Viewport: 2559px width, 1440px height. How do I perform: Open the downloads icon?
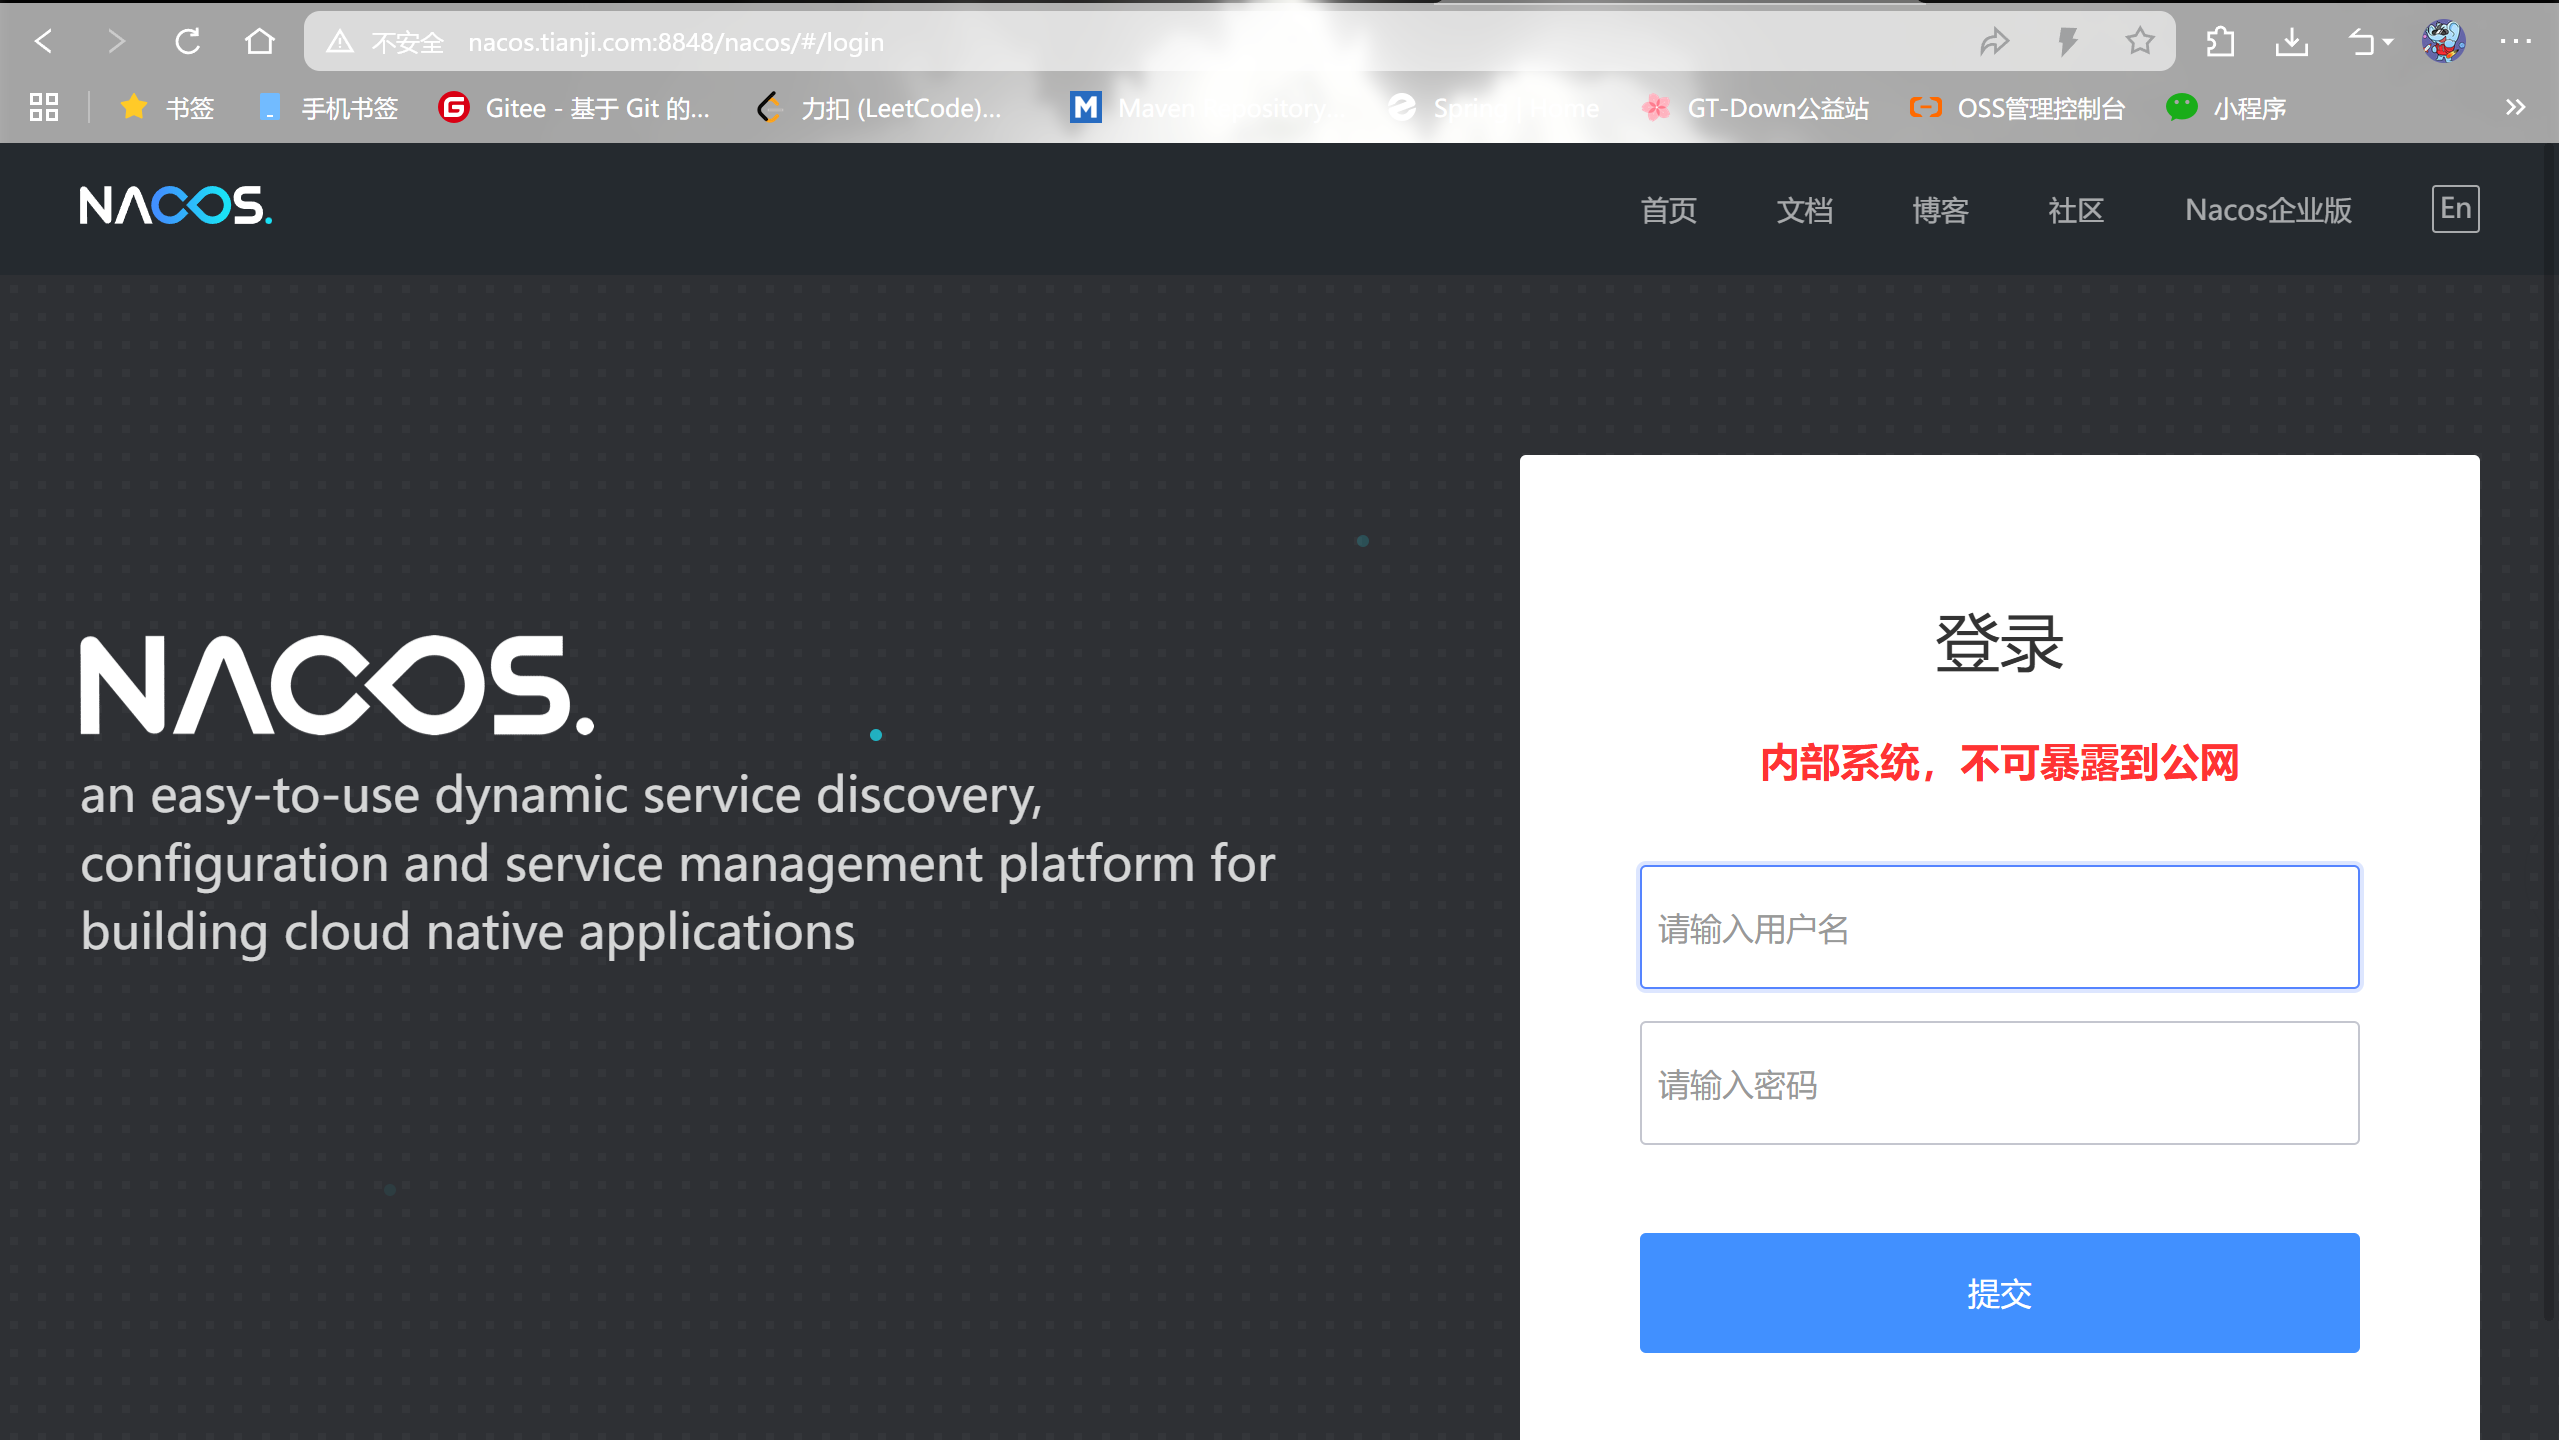[x=2291, y=42]
